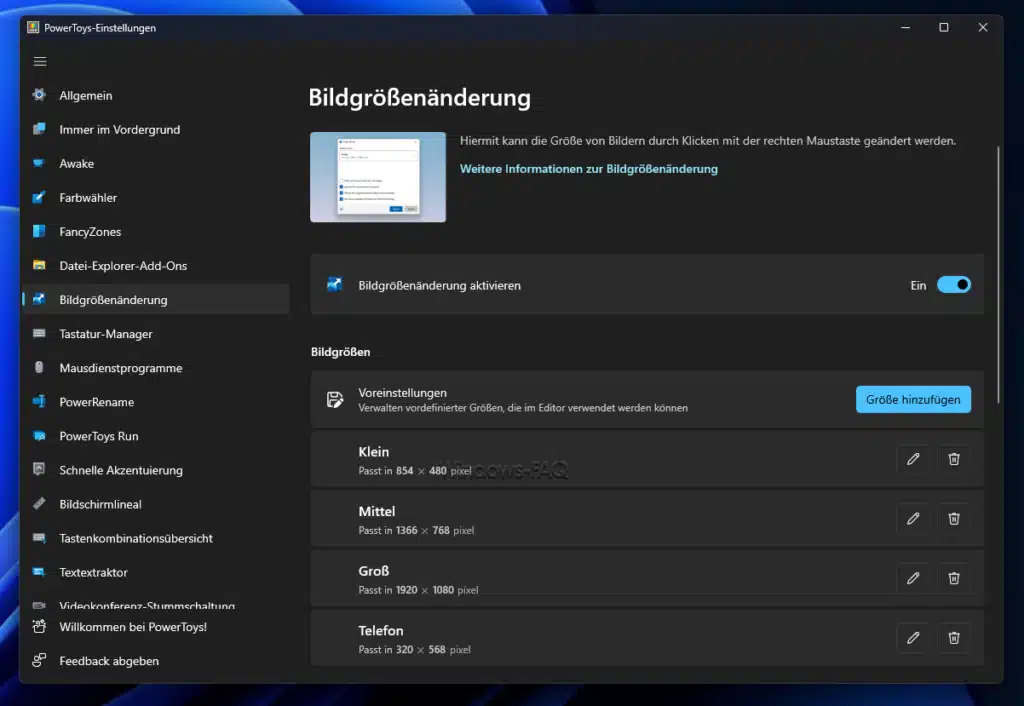Click the Größe hinzufügen button
Image resolution: width=1024 pixels, height=706 pixels.
pos(913,399)
